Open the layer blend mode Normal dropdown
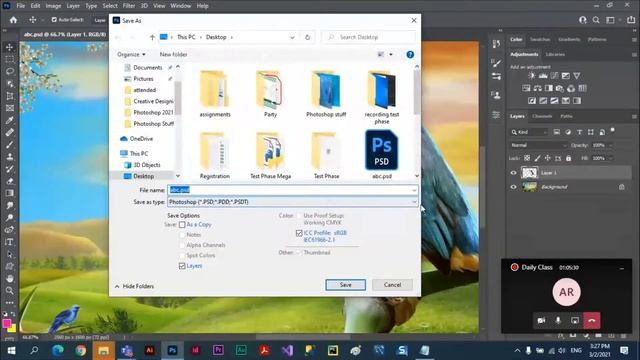This screenshot has width=640, height=360. [x=538, y=145]
